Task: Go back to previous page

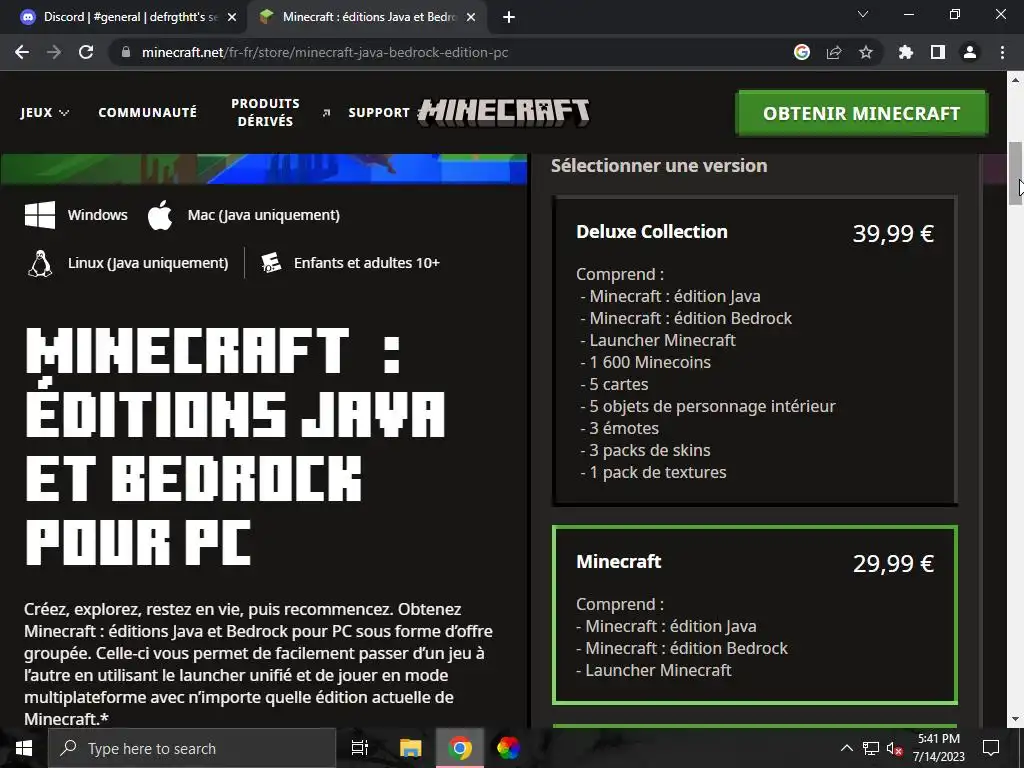Action: pos(22,52)
